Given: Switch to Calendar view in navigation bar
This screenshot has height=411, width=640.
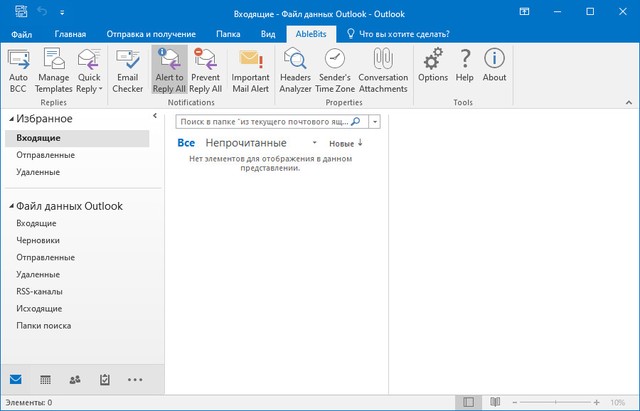Looking at the screenshot, I should click(45, 380).
